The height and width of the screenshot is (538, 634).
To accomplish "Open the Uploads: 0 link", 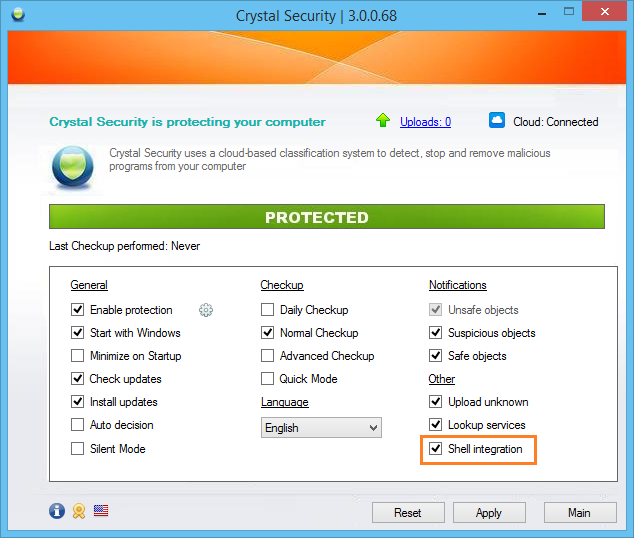I will [425, 122].
